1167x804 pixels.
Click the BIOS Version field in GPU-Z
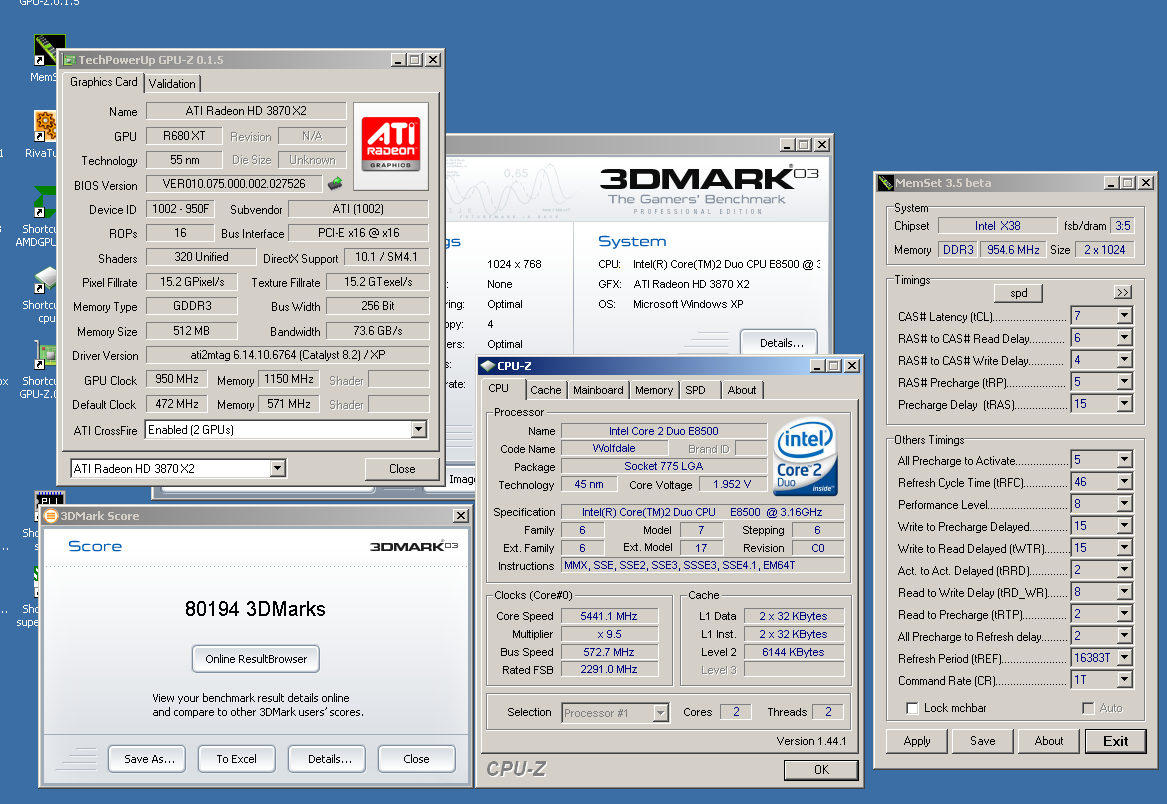click(x=234, y=183)
